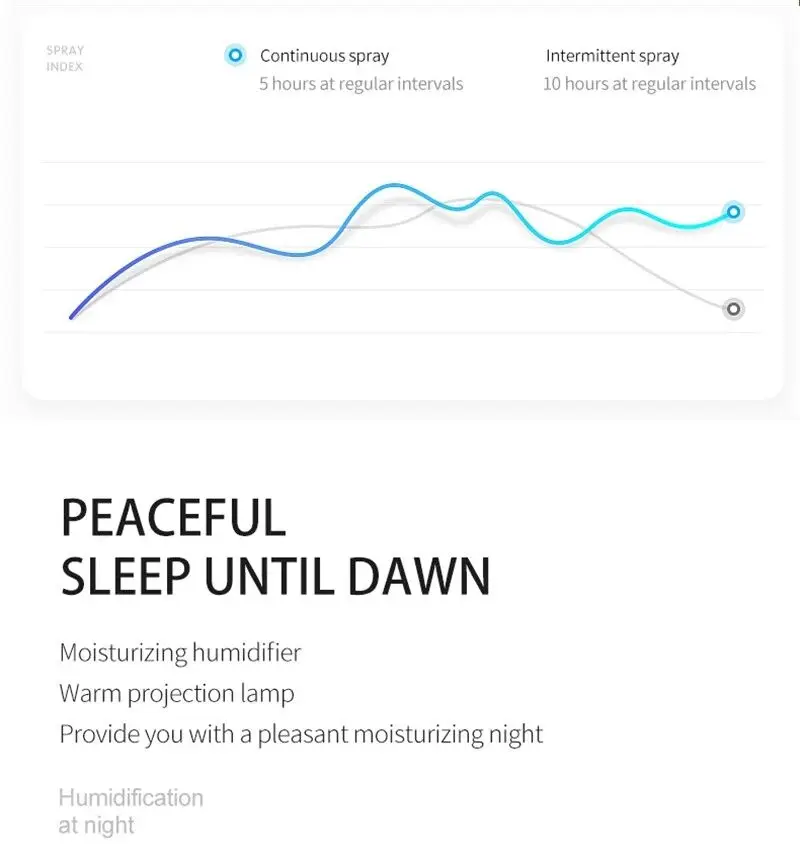
Task: Click the PEACEFUL heading line
Action: pyautogui.click(x=173, y=518)
